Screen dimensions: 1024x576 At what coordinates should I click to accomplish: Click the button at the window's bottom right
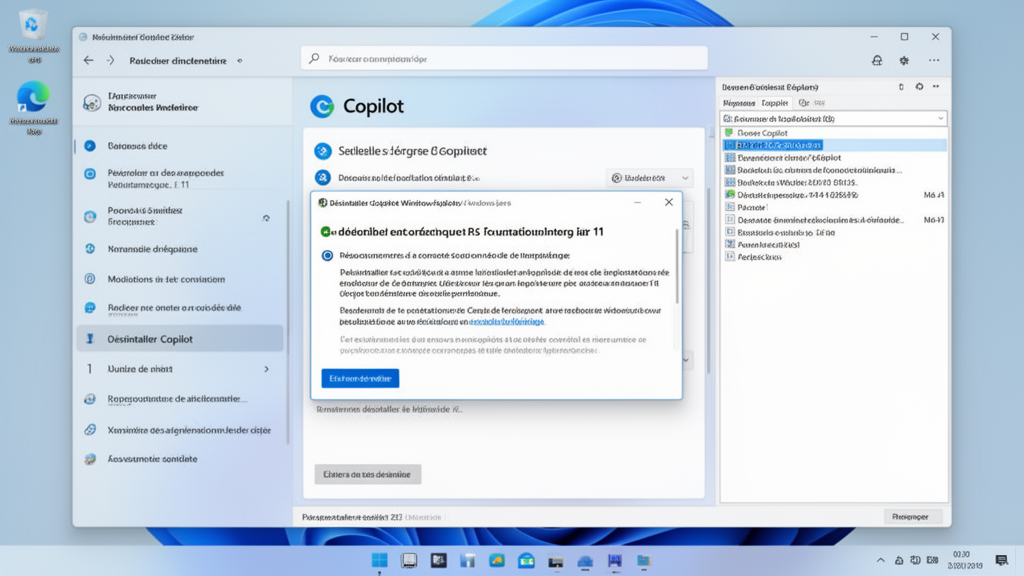[913, 517]
